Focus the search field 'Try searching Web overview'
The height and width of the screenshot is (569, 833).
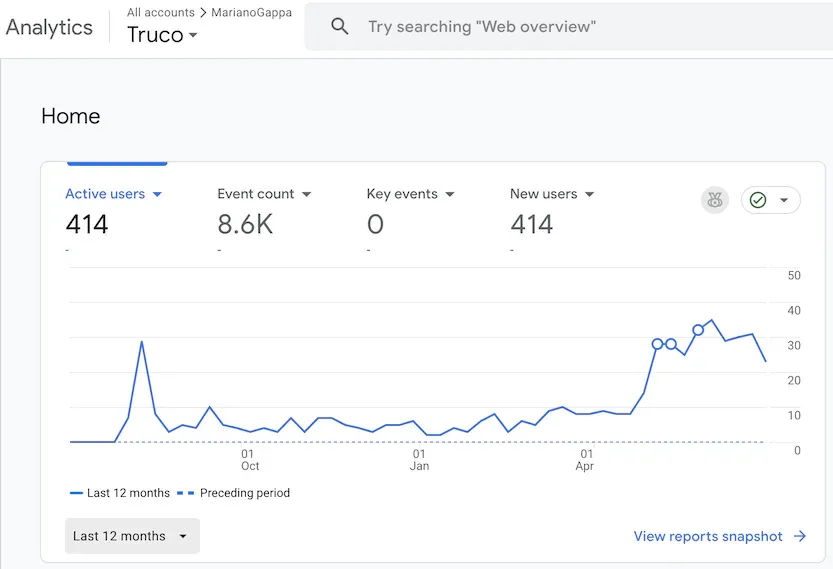point(568,27)
